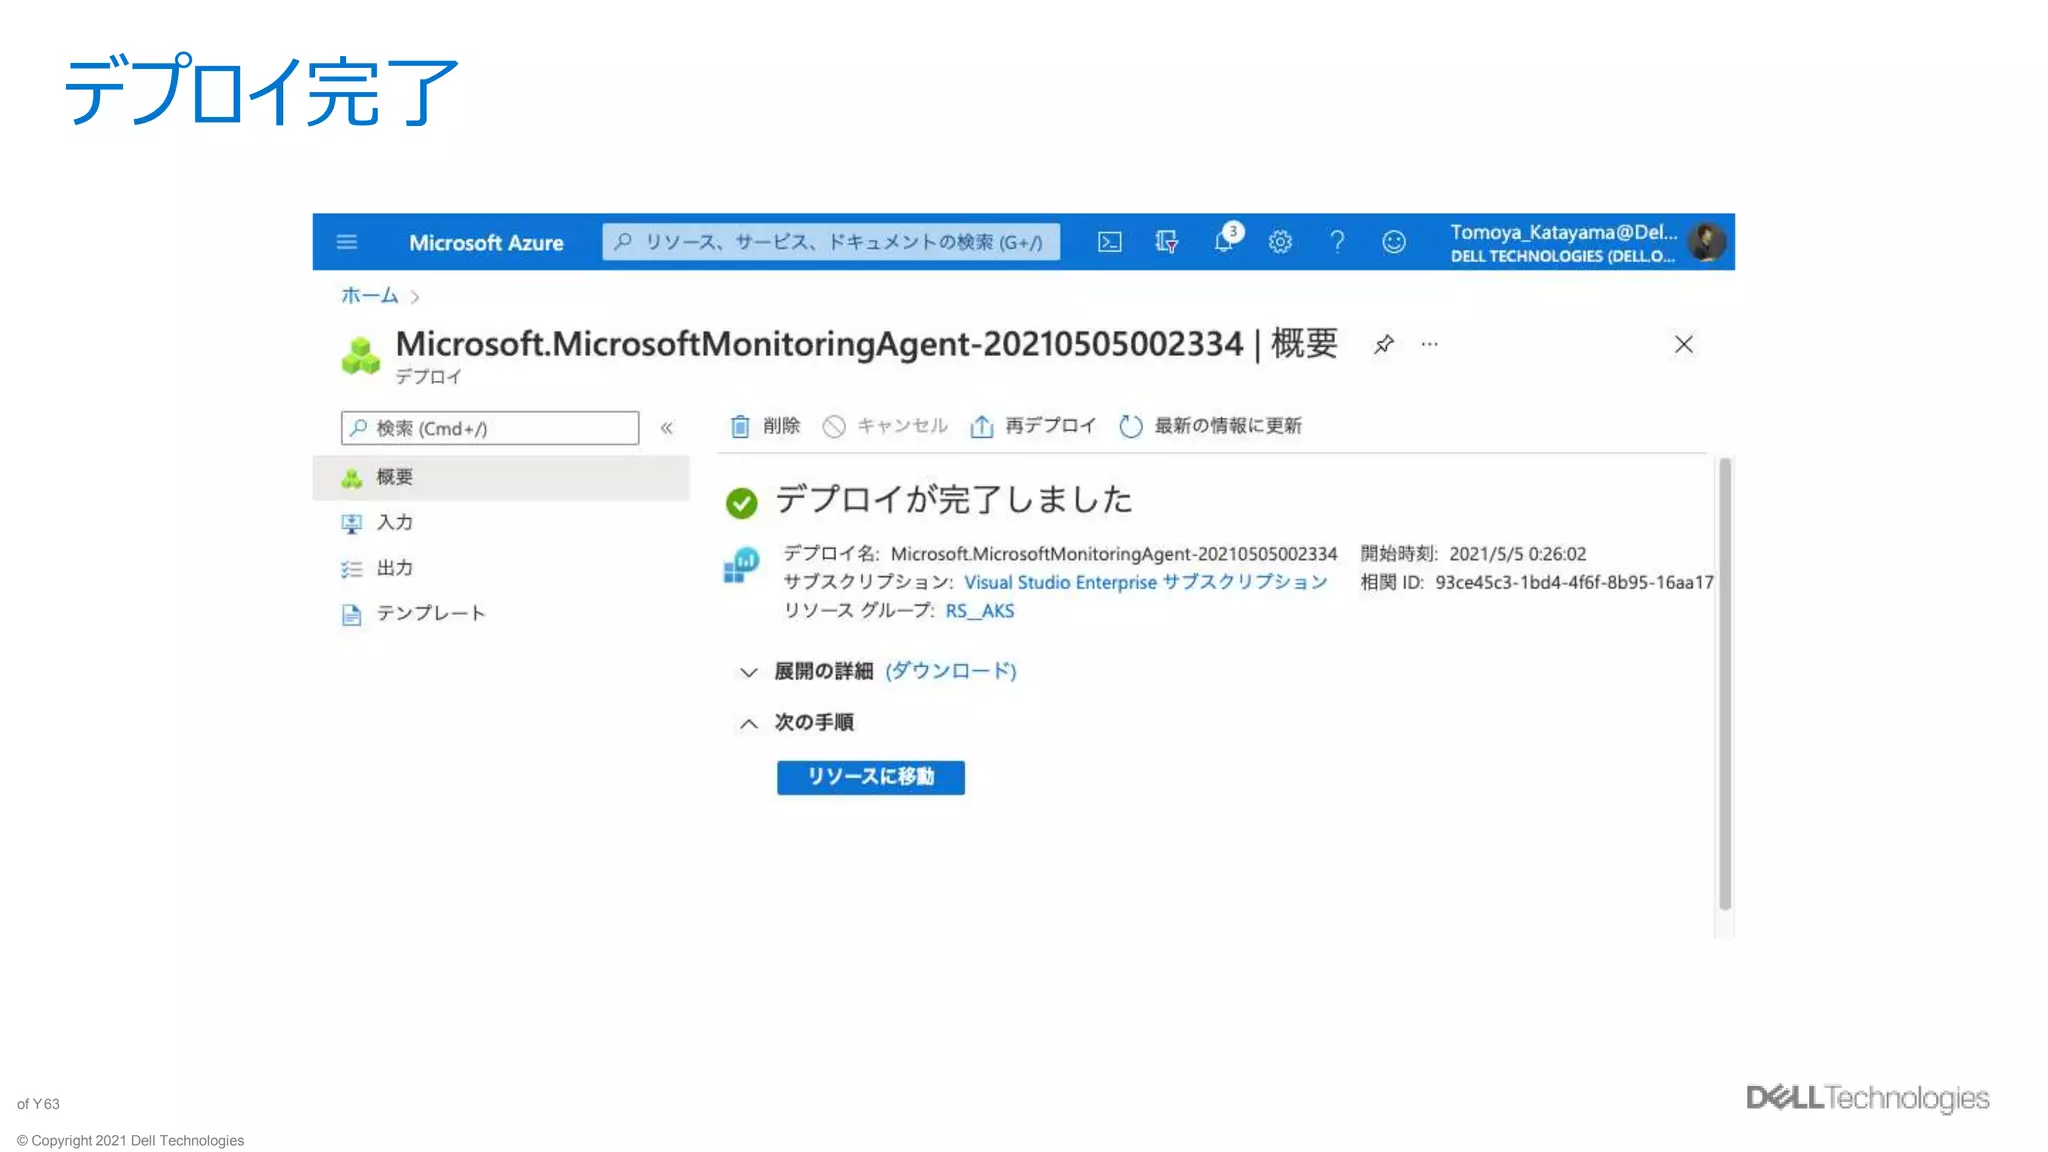
Task: Click the correlation ID 93ce45c3-1bd4-4f6f-8b95-16aa17 value
Action: coord(1574,582)
